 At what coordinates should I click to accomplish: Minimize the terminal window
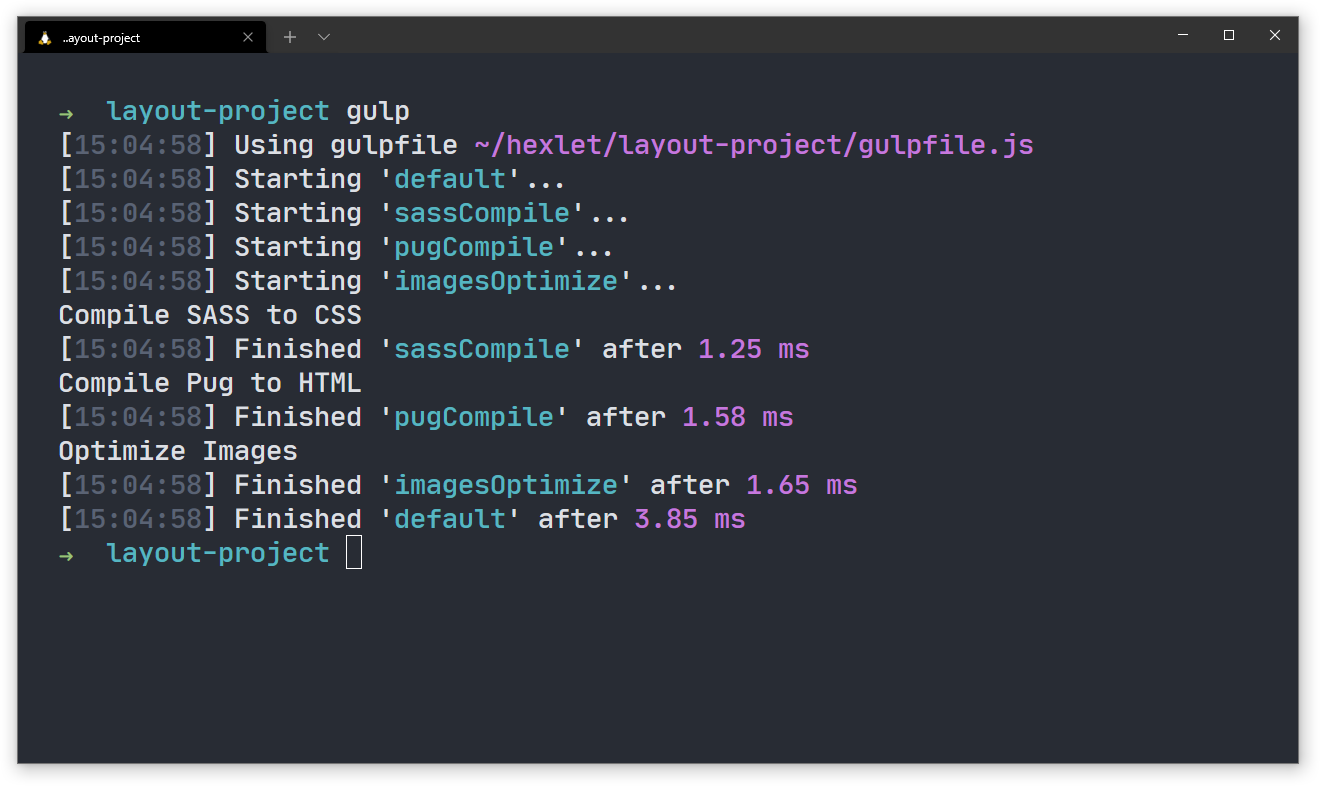(x=1183, y=35)
